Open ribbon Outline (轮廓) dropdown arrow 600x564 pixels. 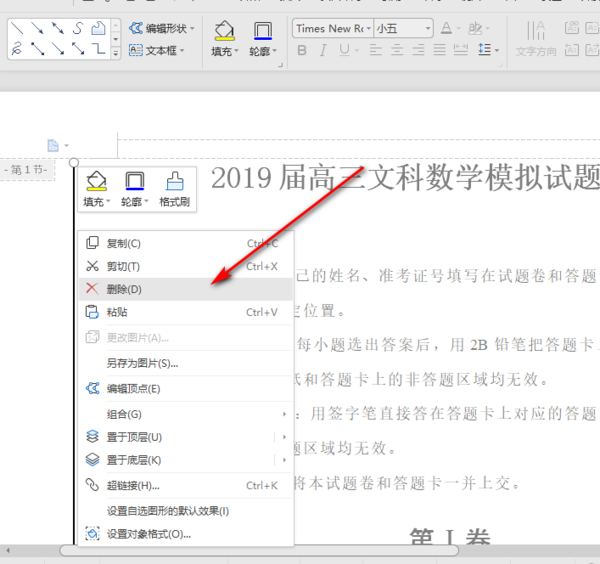(x=275, y=51)
